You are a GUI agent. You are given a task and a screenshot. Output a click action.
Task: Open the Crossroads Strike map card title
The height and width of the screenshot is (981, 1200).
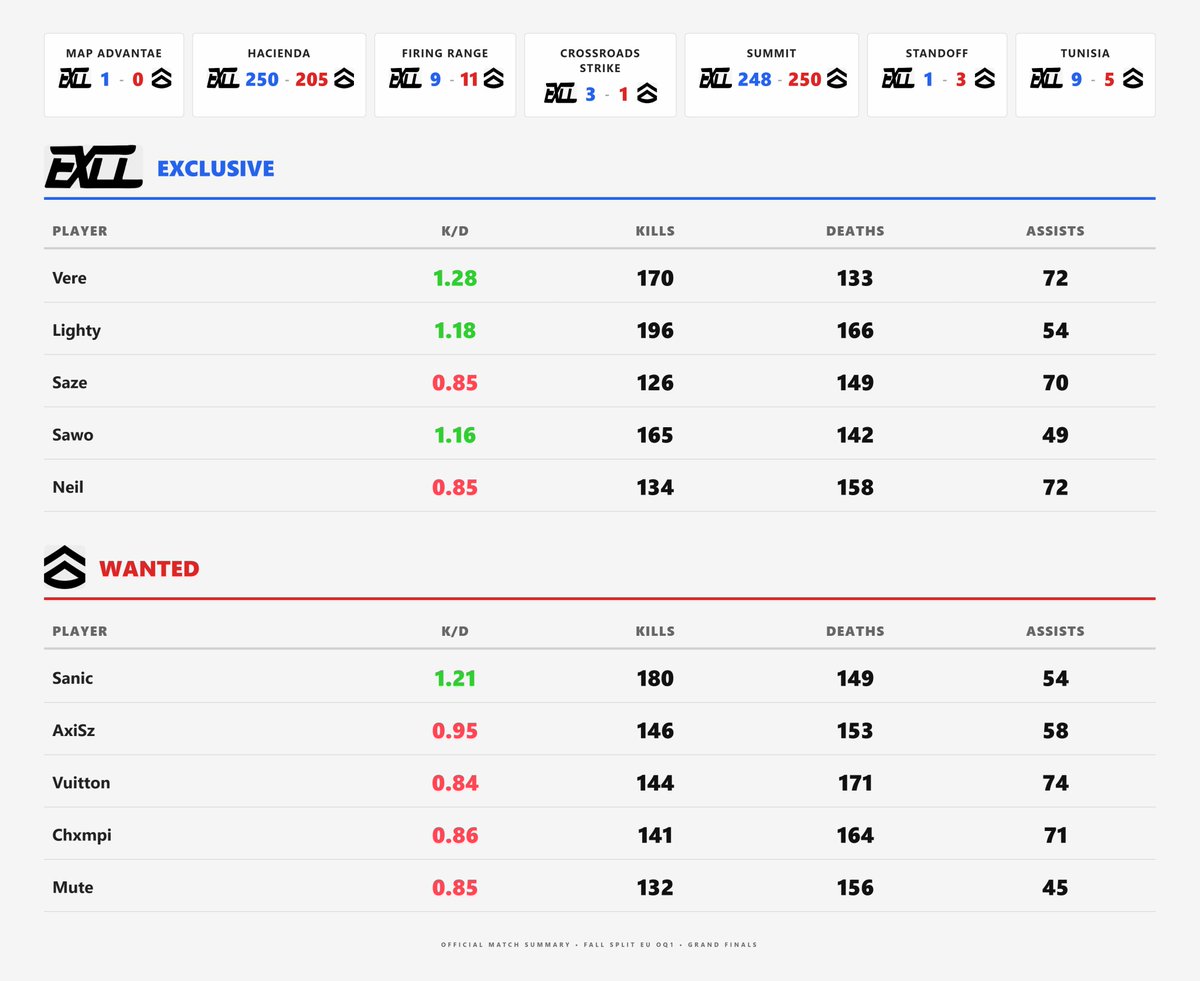600,61
